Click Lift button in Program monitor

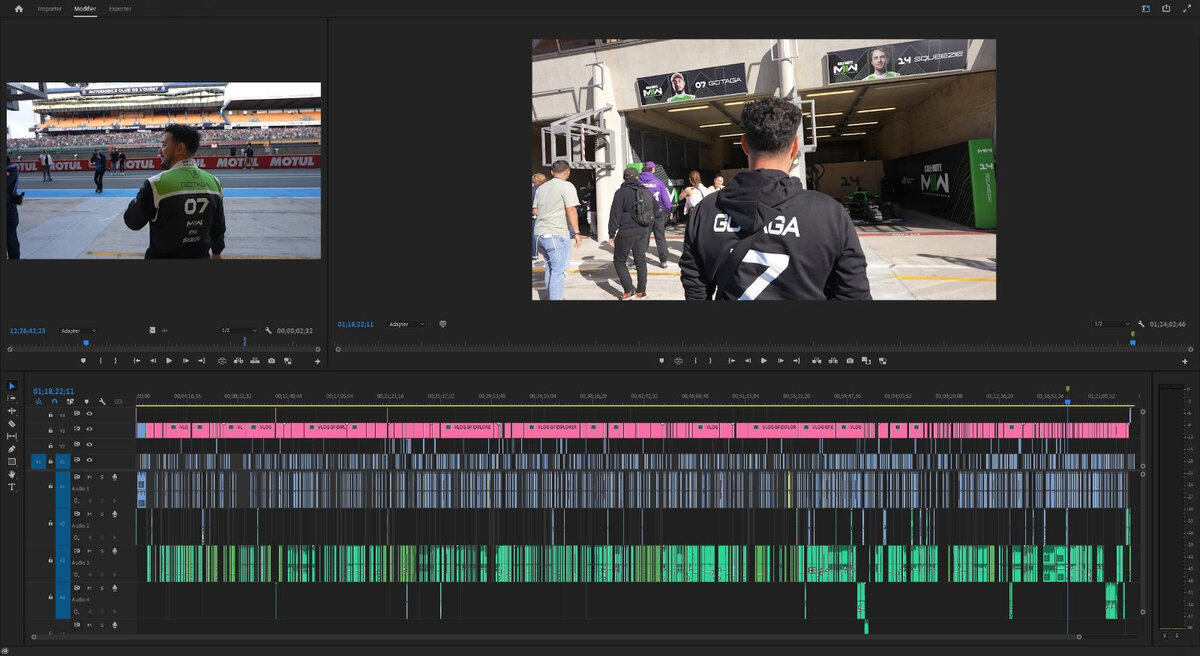[817, 360]
